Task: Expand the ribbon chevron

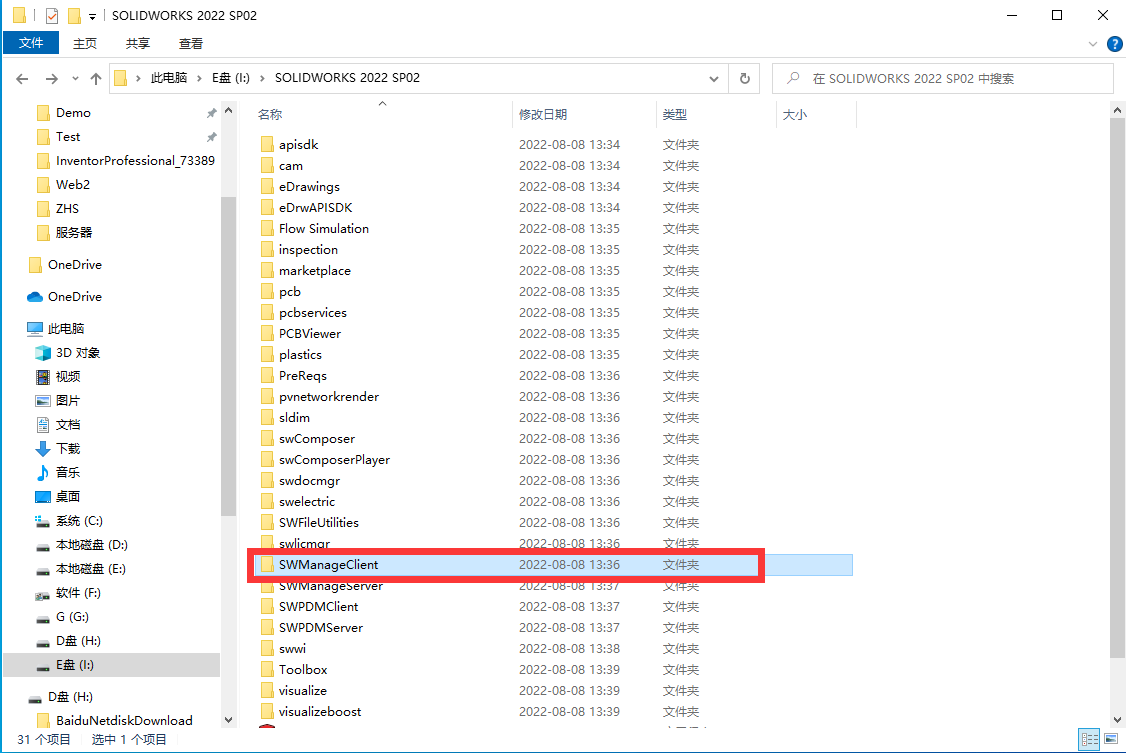Action: (x=1092, y=44)
